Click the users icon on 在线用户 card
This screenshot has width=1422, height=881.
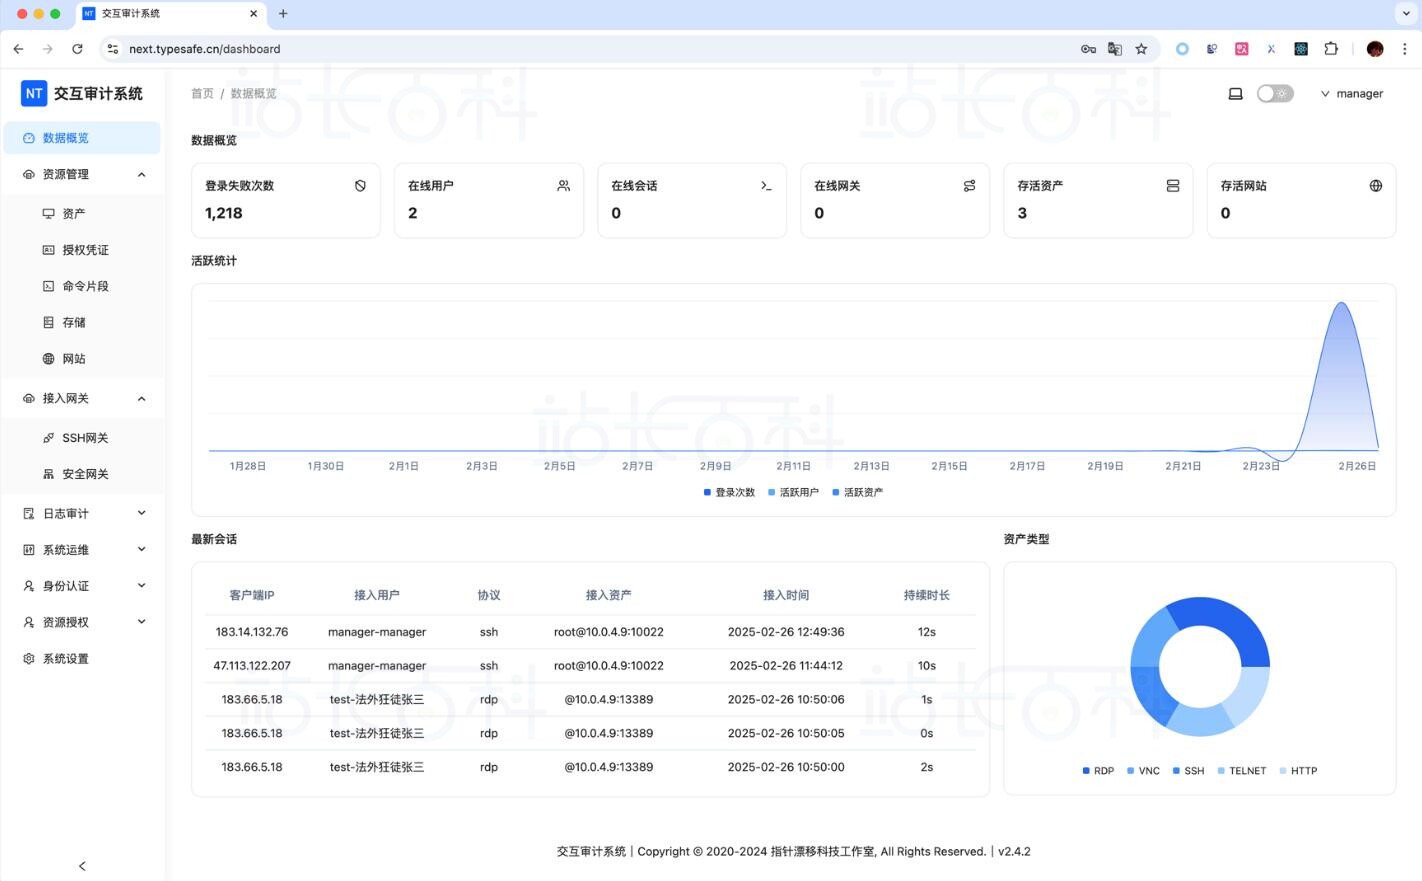563,186
